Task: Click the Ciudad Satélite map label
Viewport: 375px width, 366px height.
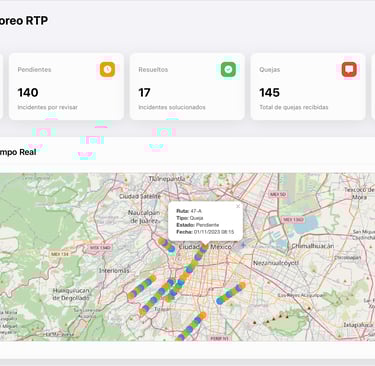Action: [x=140, y=196]
